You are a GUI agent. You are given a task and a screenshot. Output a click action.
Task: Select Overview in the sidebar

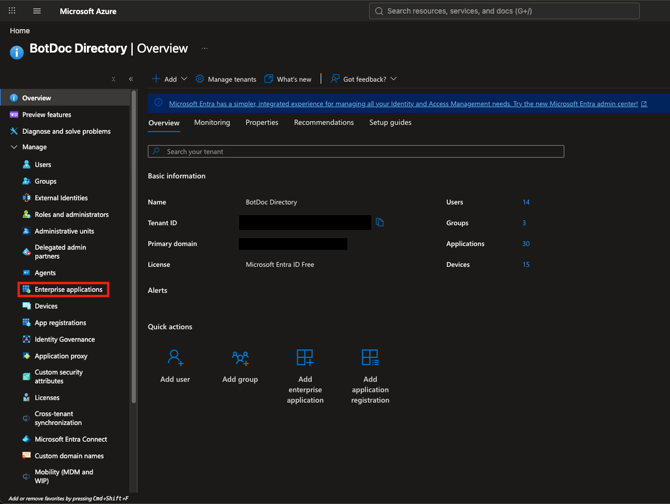(65, 98)
